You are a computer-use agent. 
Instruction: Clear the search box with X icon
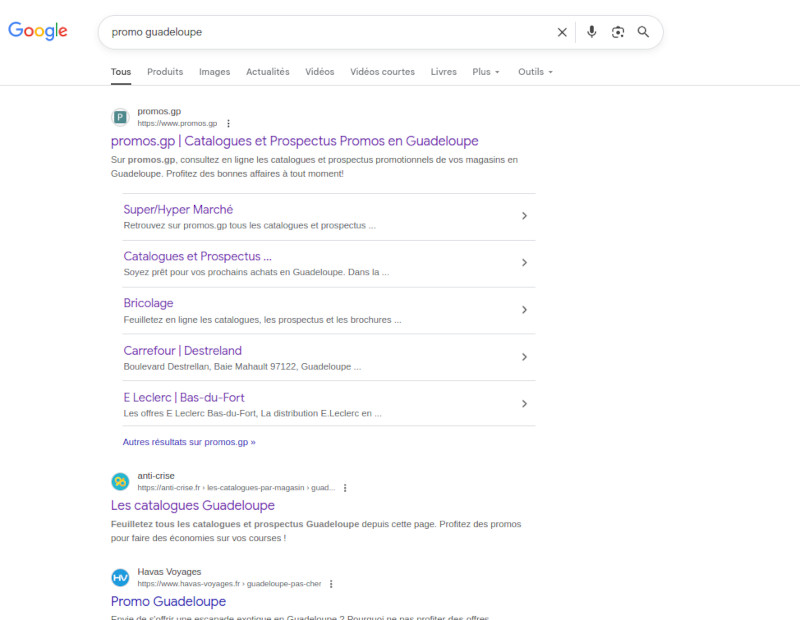[x=562, y=32]
